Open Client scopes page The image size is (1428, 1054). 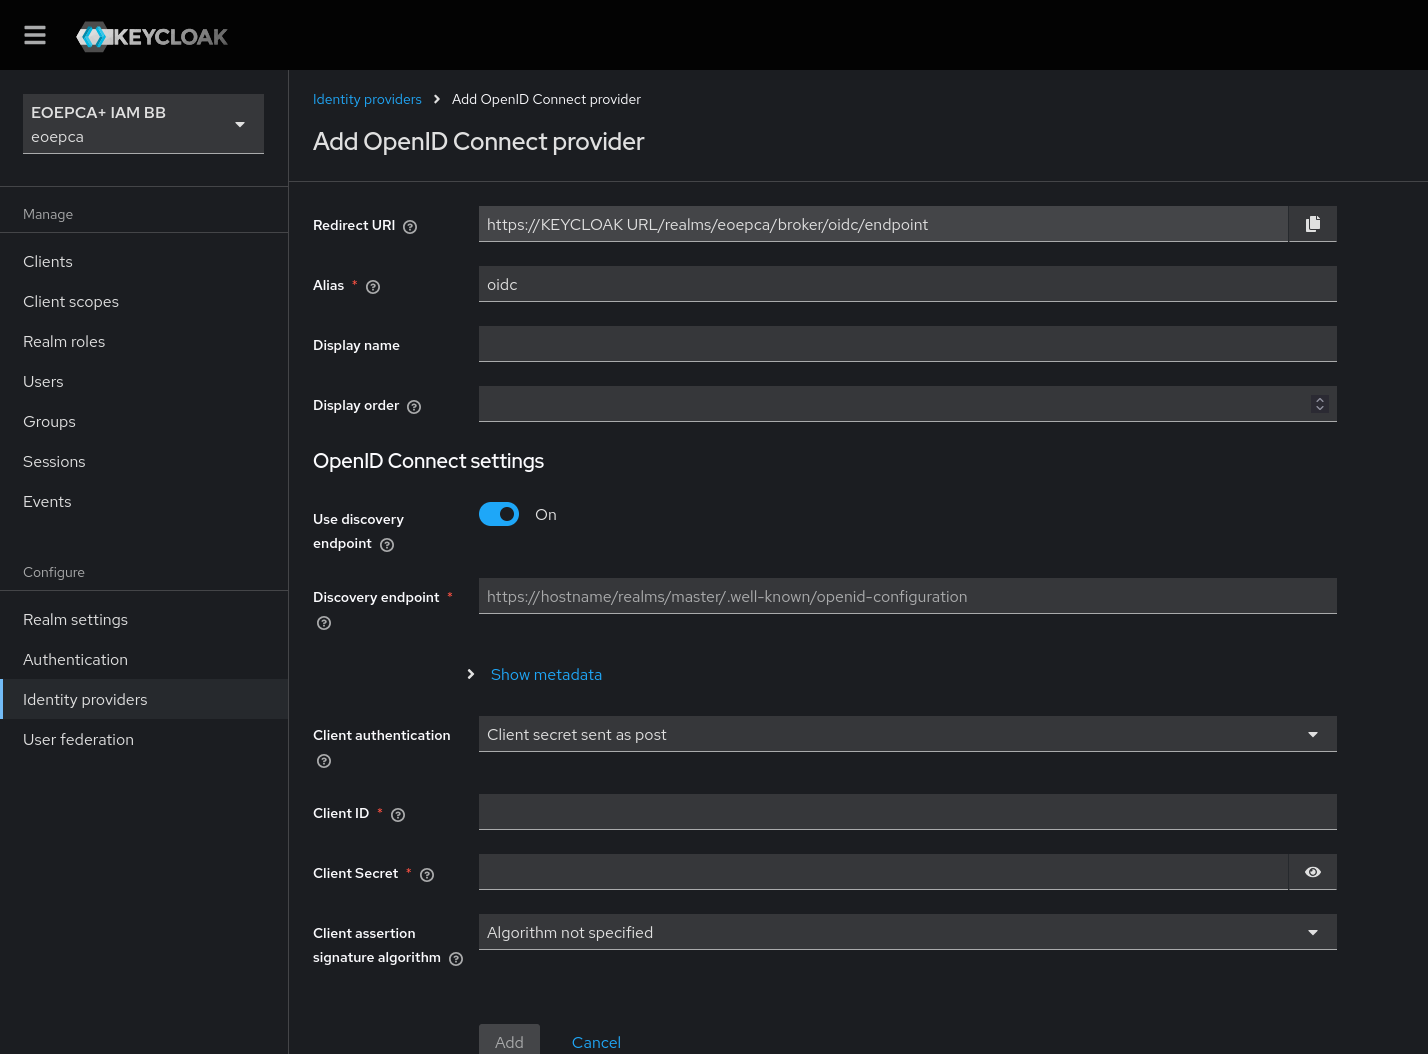[x=144, y=302]
